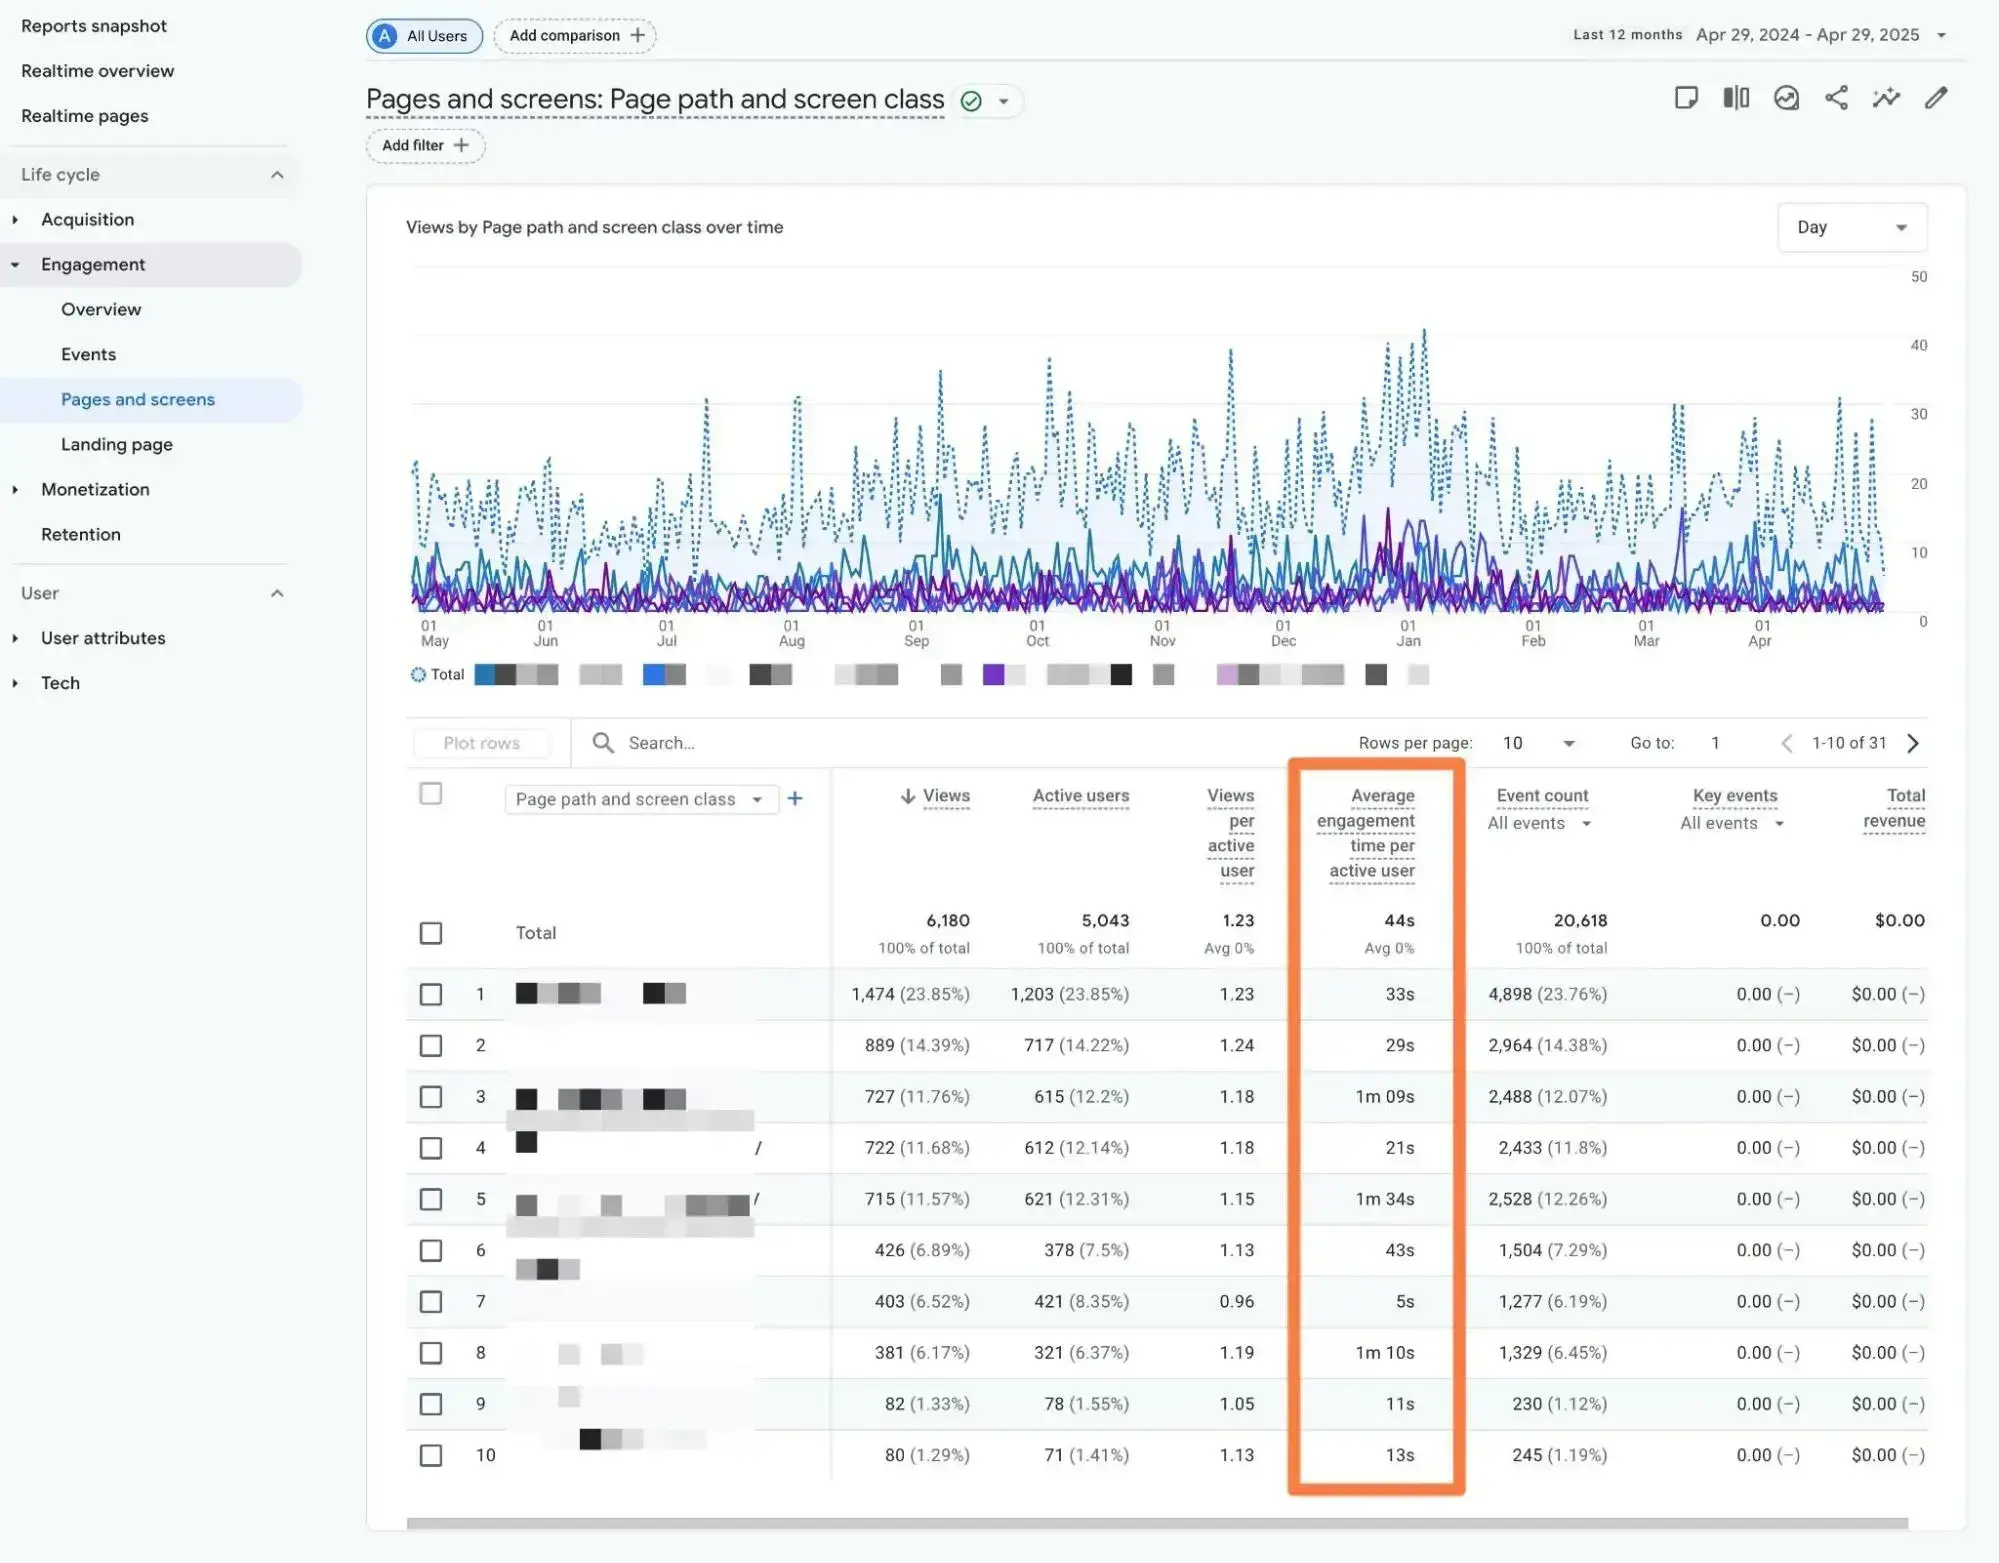Screen dimensions: 1999x1563
Task: Switch to the Landing page report
Action: click(x=117, y=444)
